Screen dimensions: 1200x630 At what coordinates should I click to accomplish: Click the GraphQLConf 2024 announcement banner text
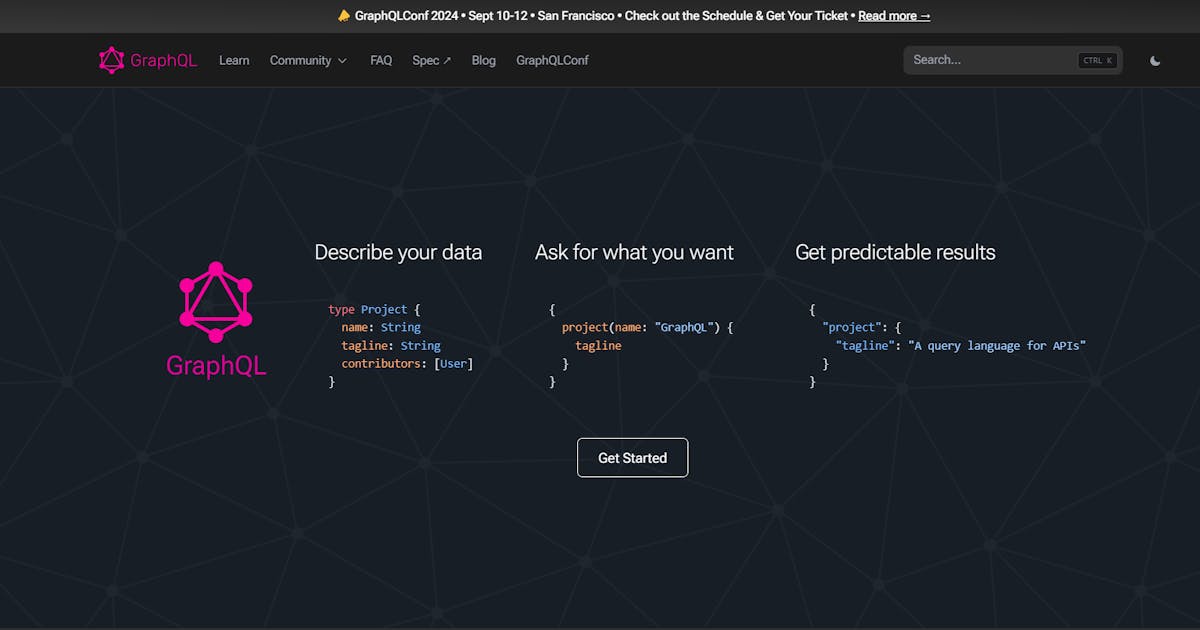(605, 16)
